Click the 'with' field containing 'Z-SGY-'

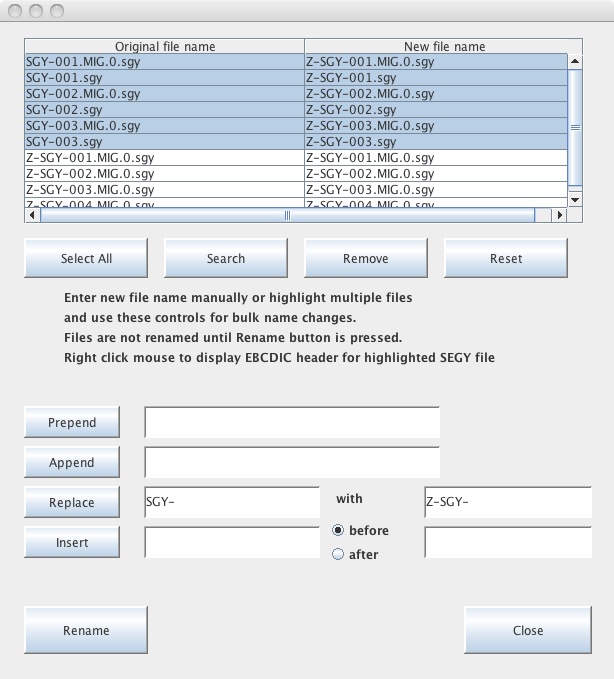coord(508,503)
